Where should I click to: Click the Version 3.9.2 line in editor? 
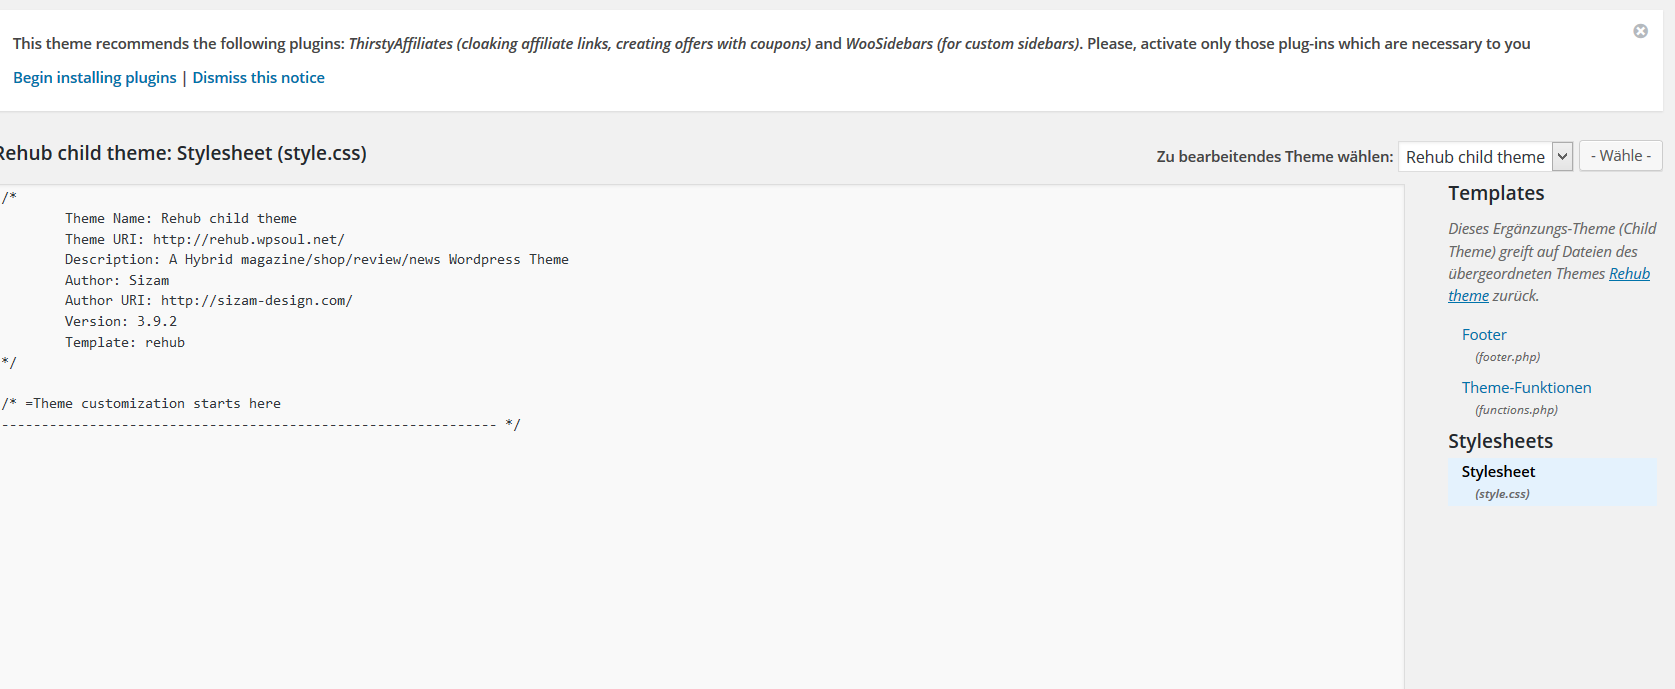coord(121,322)
